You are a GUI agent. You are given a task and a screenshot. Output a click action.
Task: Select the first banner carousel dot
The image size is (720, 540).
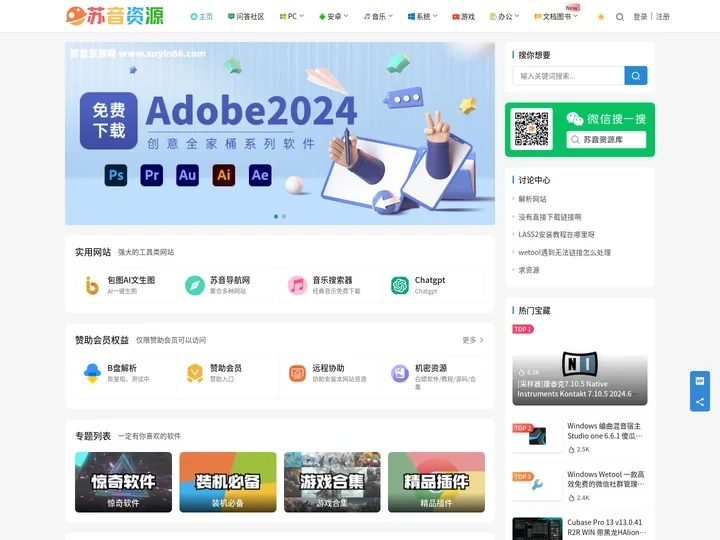[x=276, y=216]
